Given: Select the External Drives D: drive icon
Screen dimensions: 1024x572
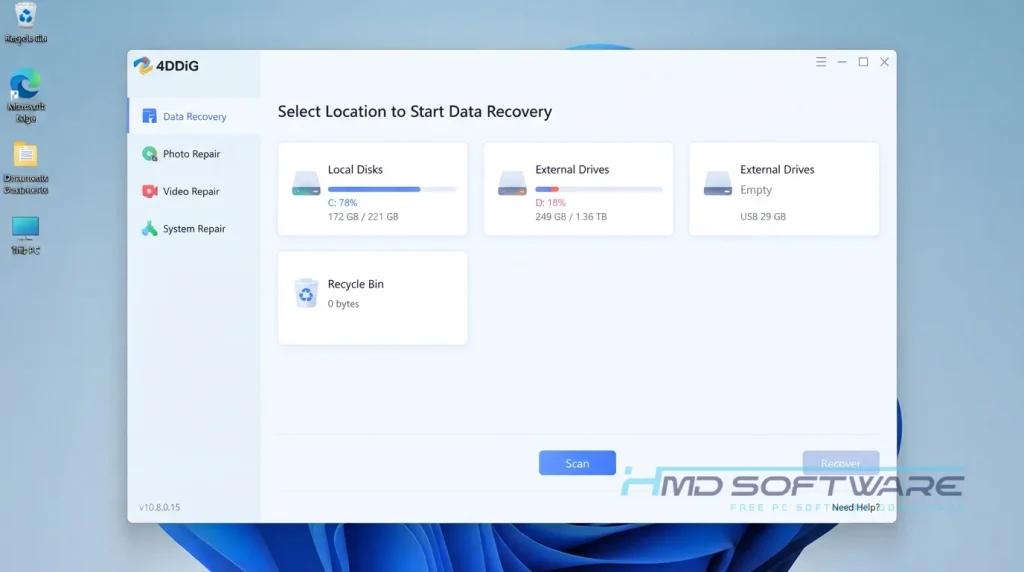Looking at the screenshot, I should (511, 183).
